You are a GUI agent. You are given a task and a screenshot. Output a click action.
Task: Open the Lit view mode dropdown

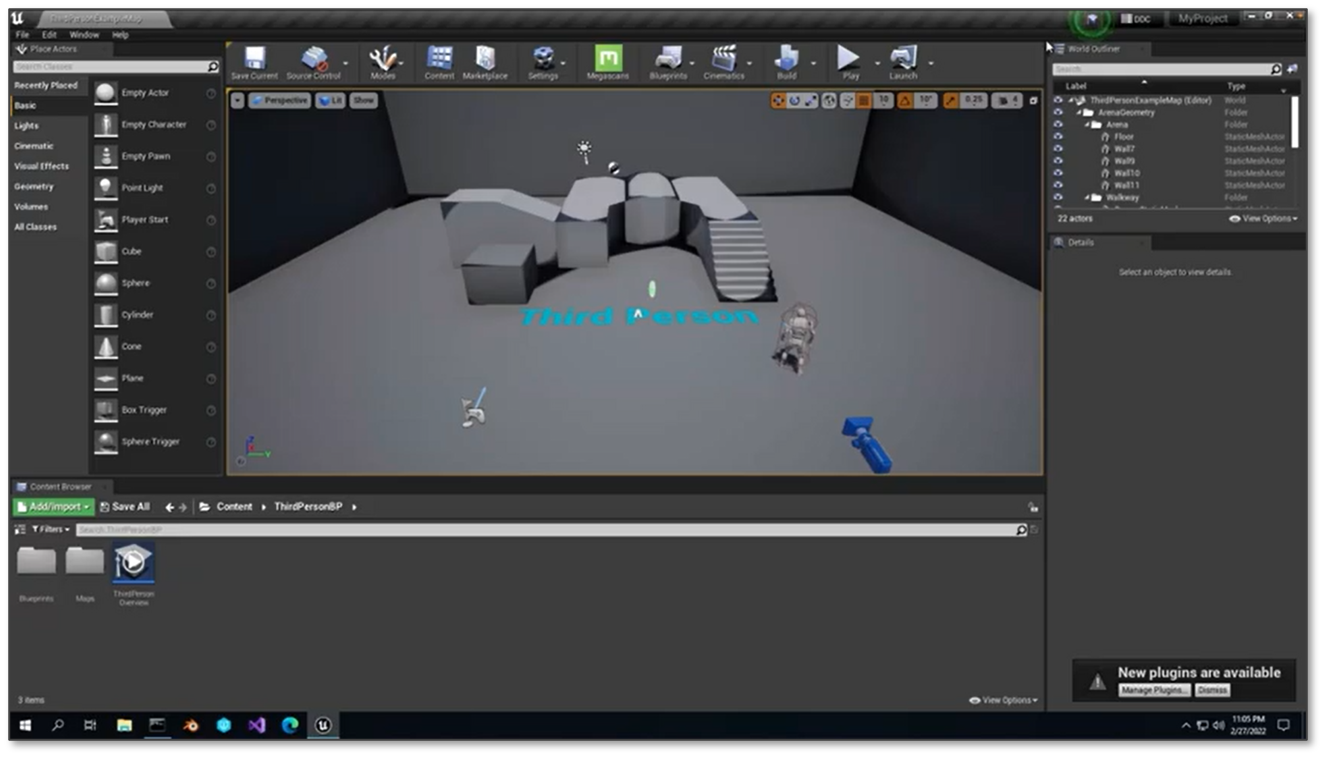pyautogui.click(x=330, y=100)
